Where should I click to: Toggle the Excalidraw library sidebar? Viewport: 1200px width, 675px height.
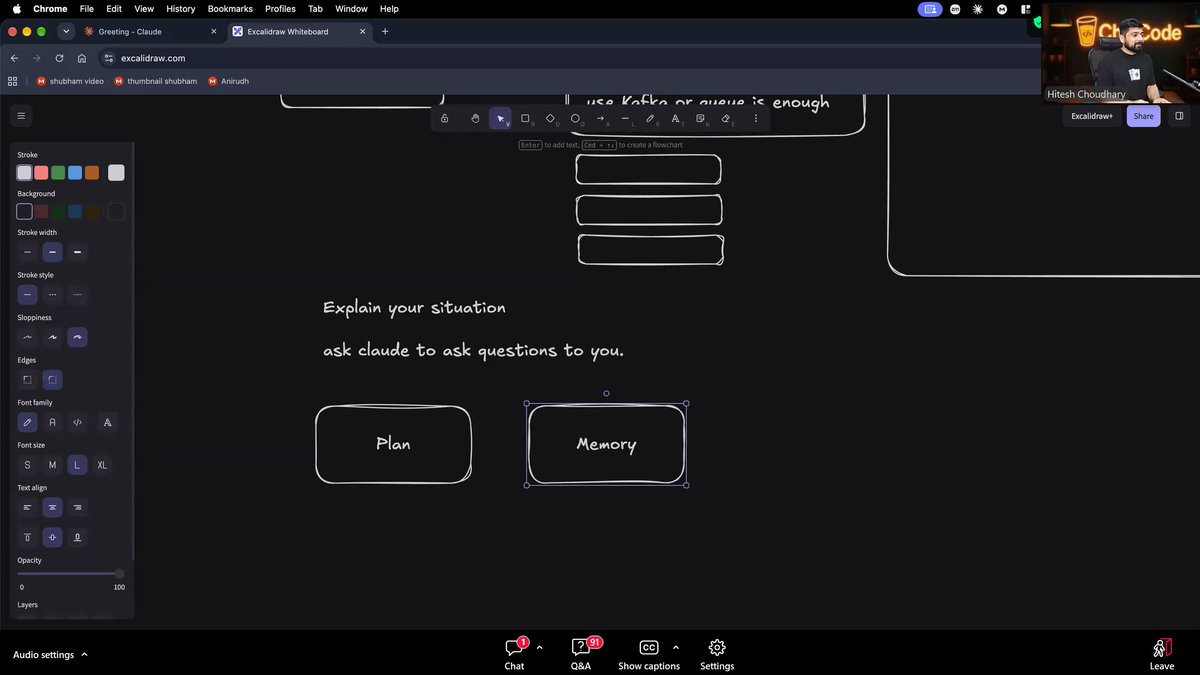(1179, 116)
